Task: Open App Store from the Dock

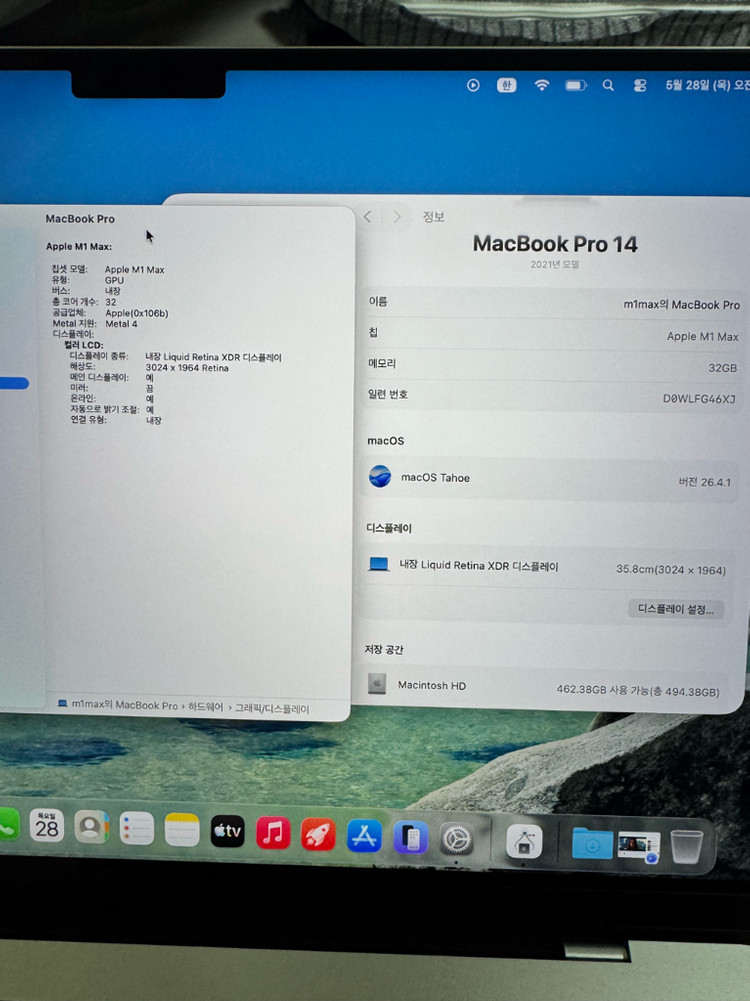Action: (x=364, y=836)
